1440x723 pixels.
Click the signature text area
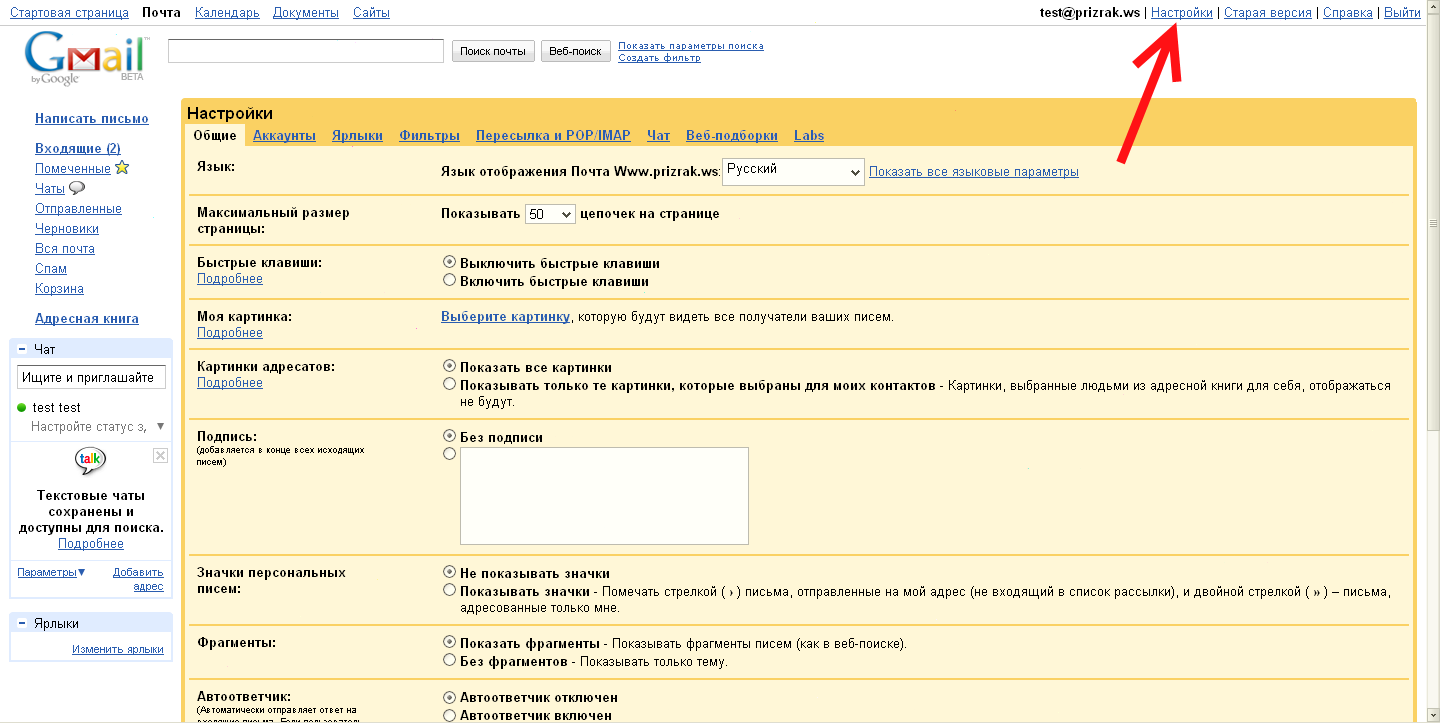(x=604, y=496)
